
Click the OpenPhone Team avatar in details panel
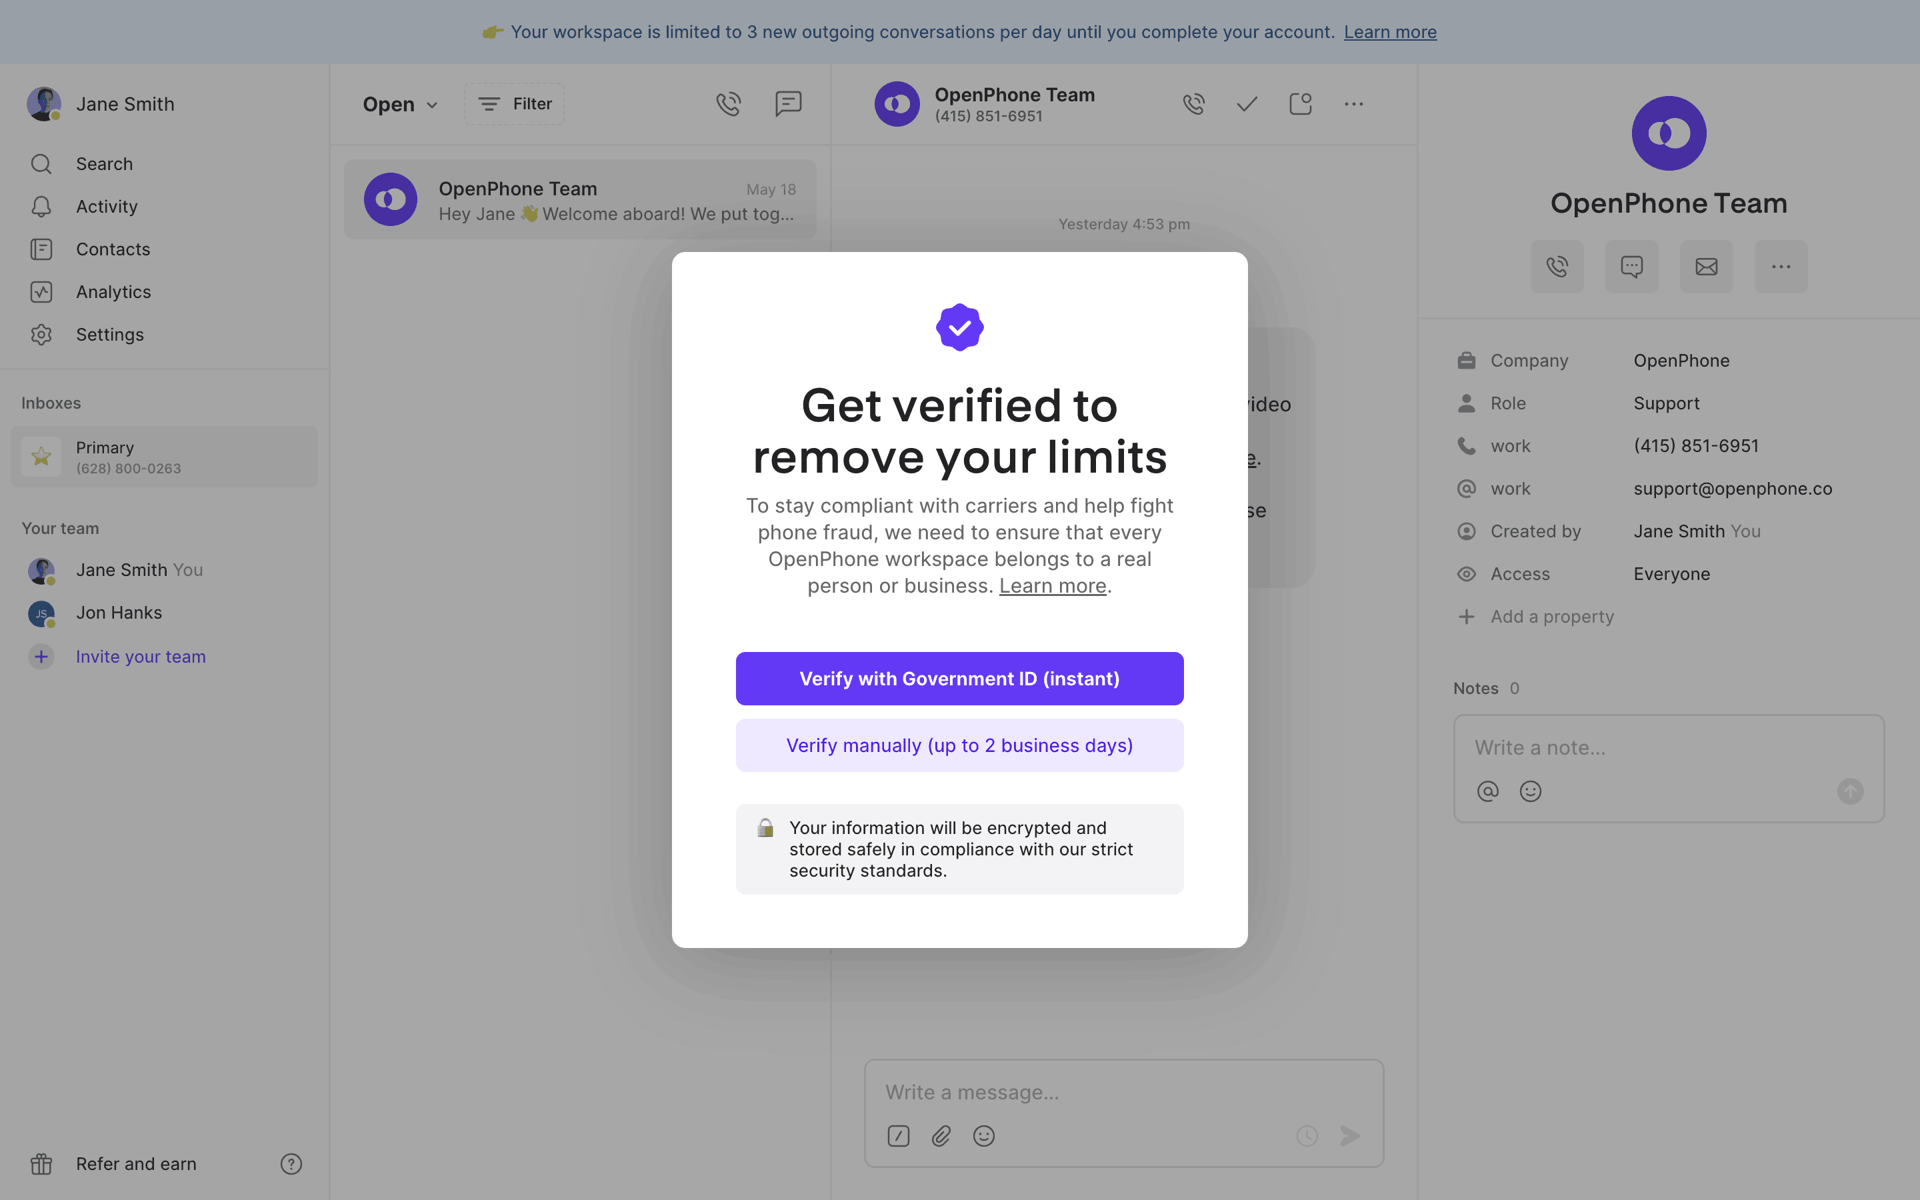[x=1669, y=133]
